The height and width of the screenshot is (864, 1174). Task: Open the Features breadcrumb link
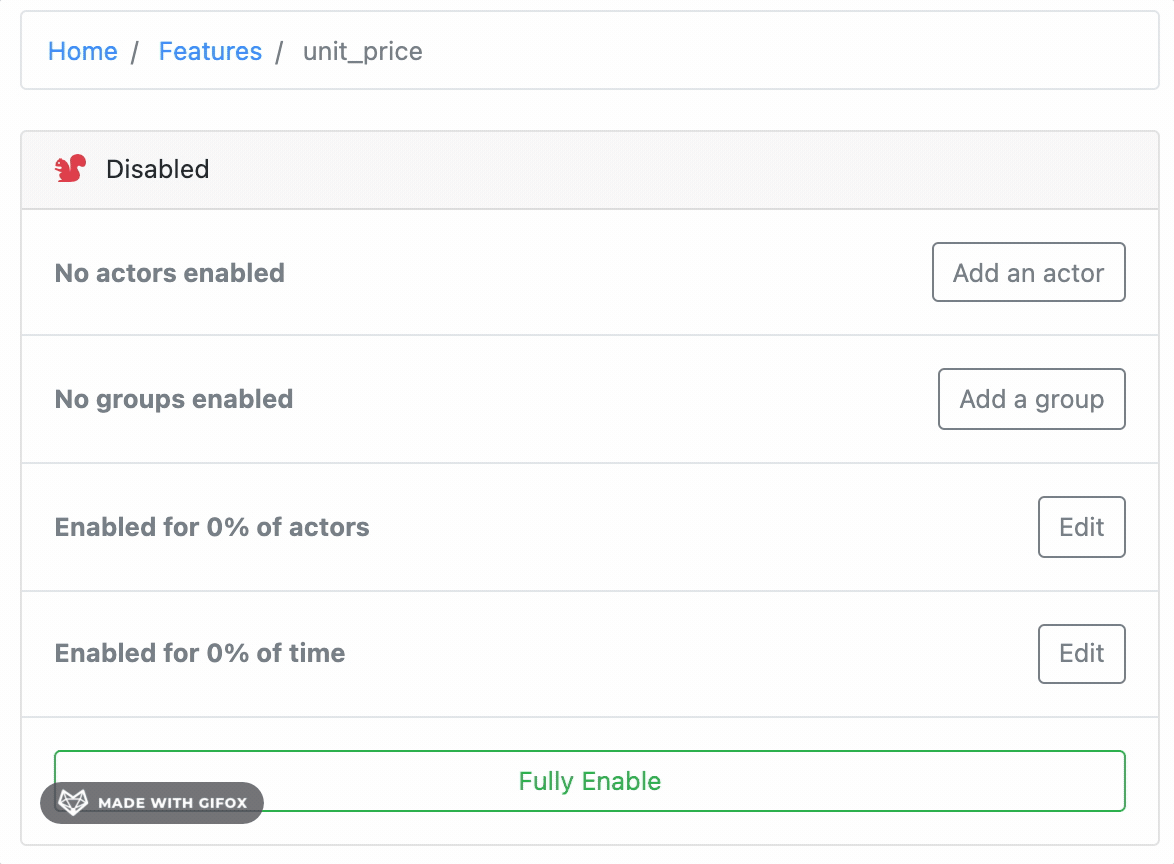pos(210,51)
